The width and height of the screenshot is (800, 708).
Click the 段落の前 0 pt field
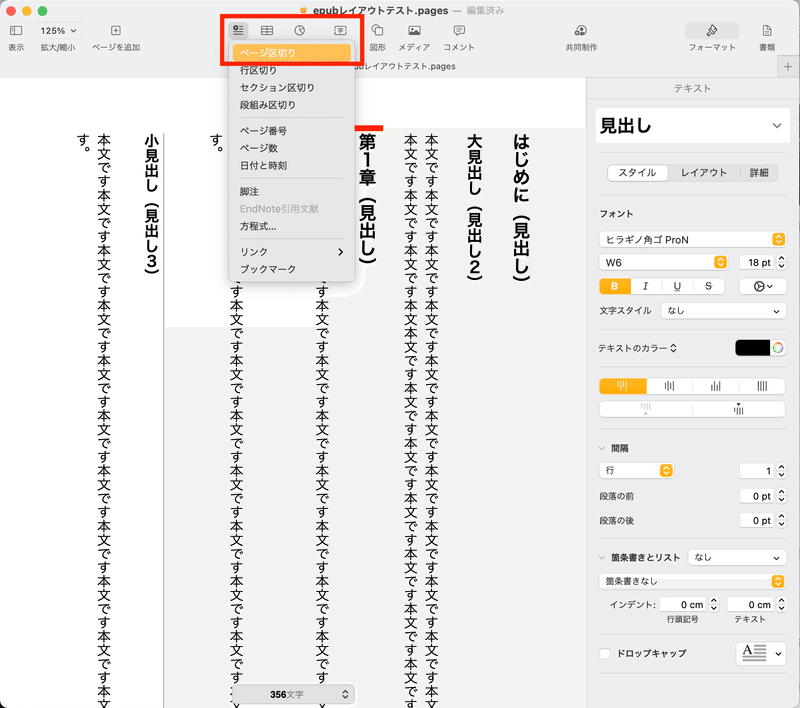click(x=758, y=496)
